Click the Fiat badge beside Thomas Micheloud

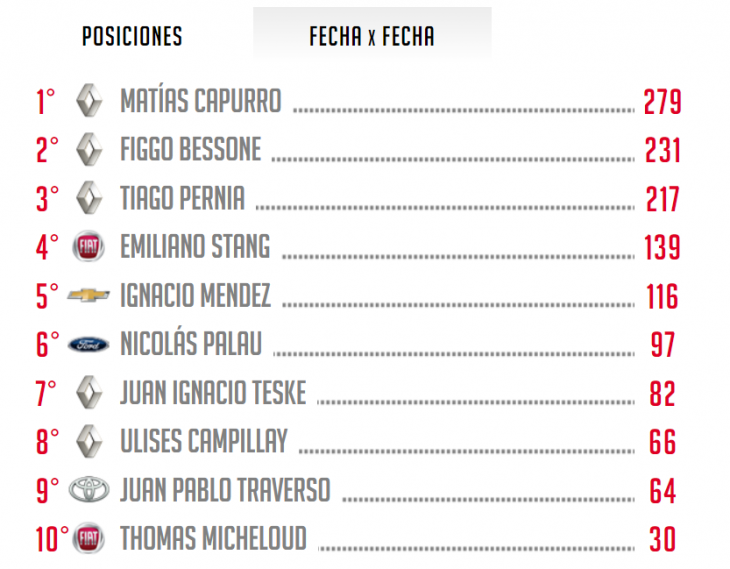click(88, 538)
